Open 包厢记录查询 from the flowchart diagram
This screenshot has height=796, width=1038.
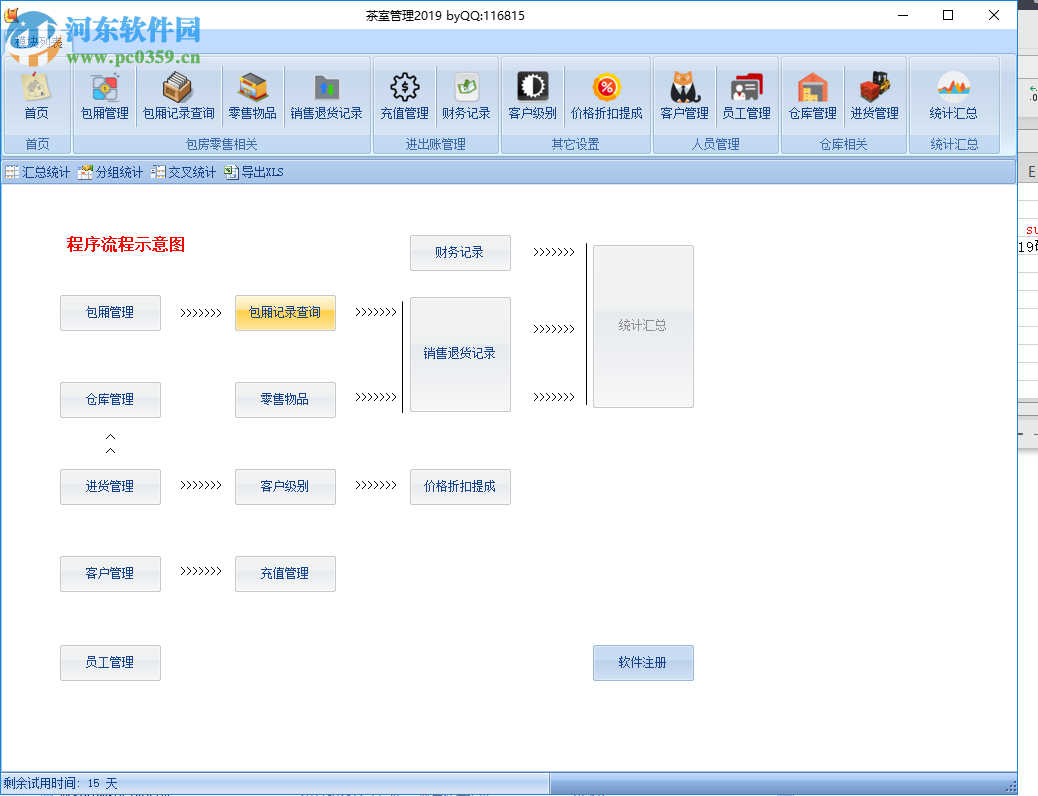(x=285, y=312)
